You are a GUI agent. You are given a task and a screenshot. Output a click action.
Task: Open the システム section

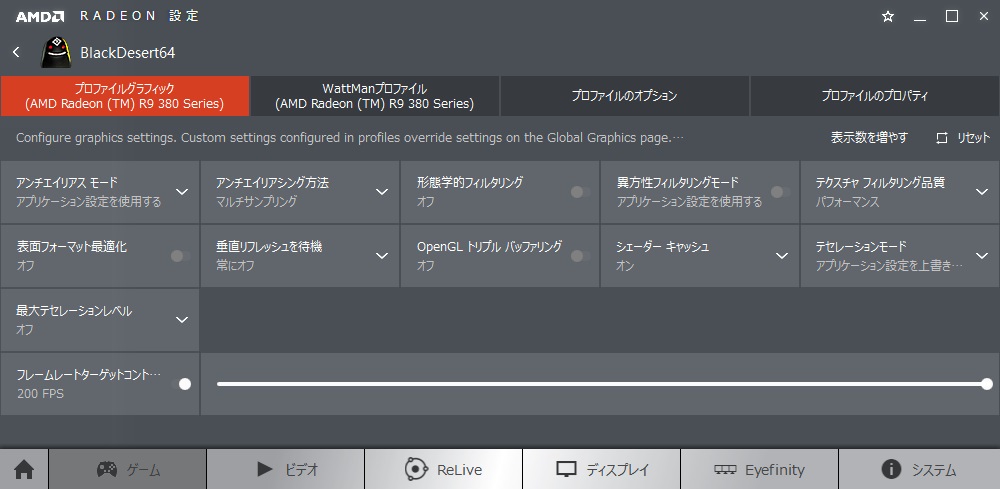click(x=919, y=470)
